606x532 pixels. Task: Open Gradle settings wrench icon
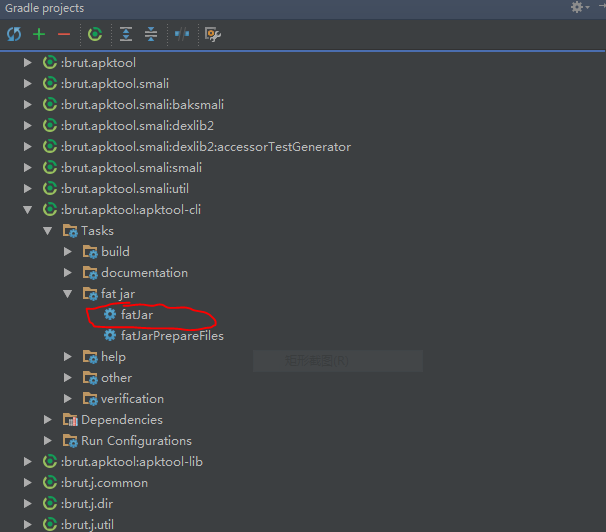pyautogui.click(x=213, y=34)
